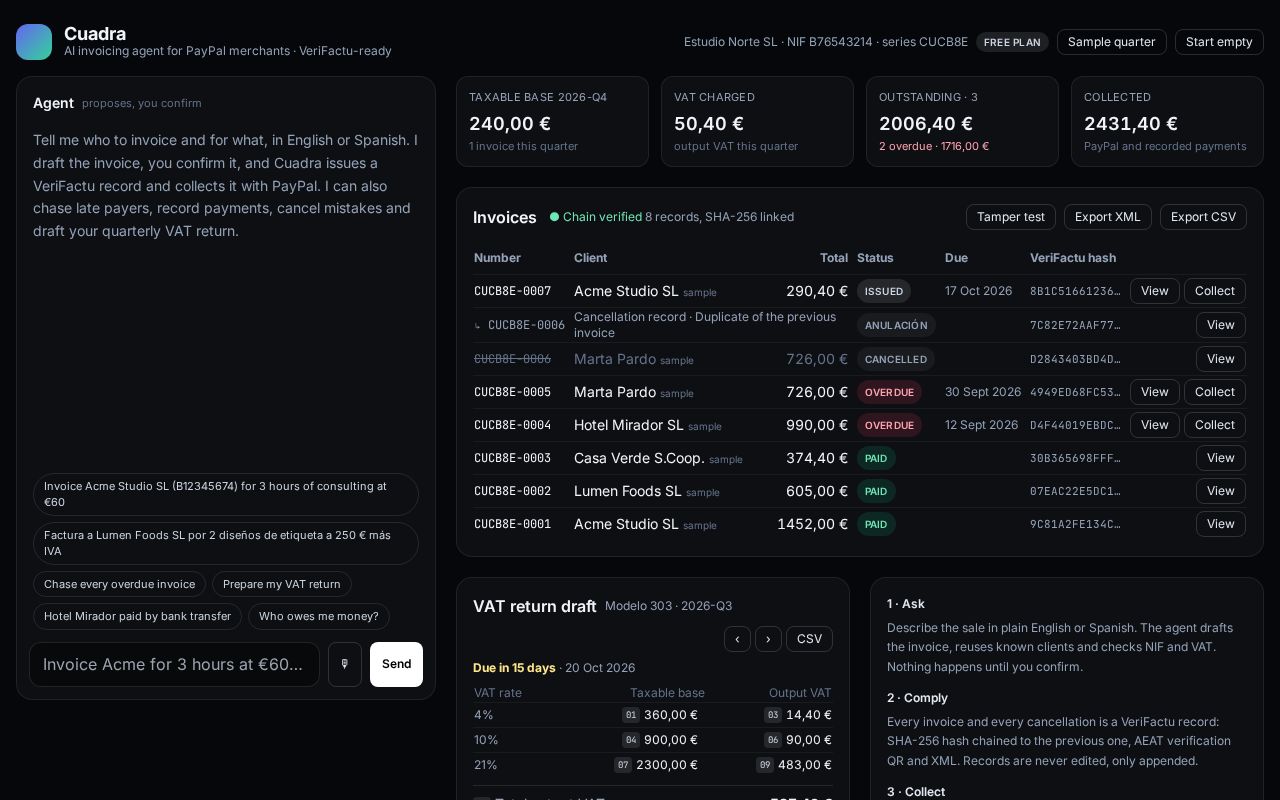View Lumen Foods invoice CUCB8E-0002
Image resolution: width=1280 pixels, height=800 pixels.
pos(1220,491)
